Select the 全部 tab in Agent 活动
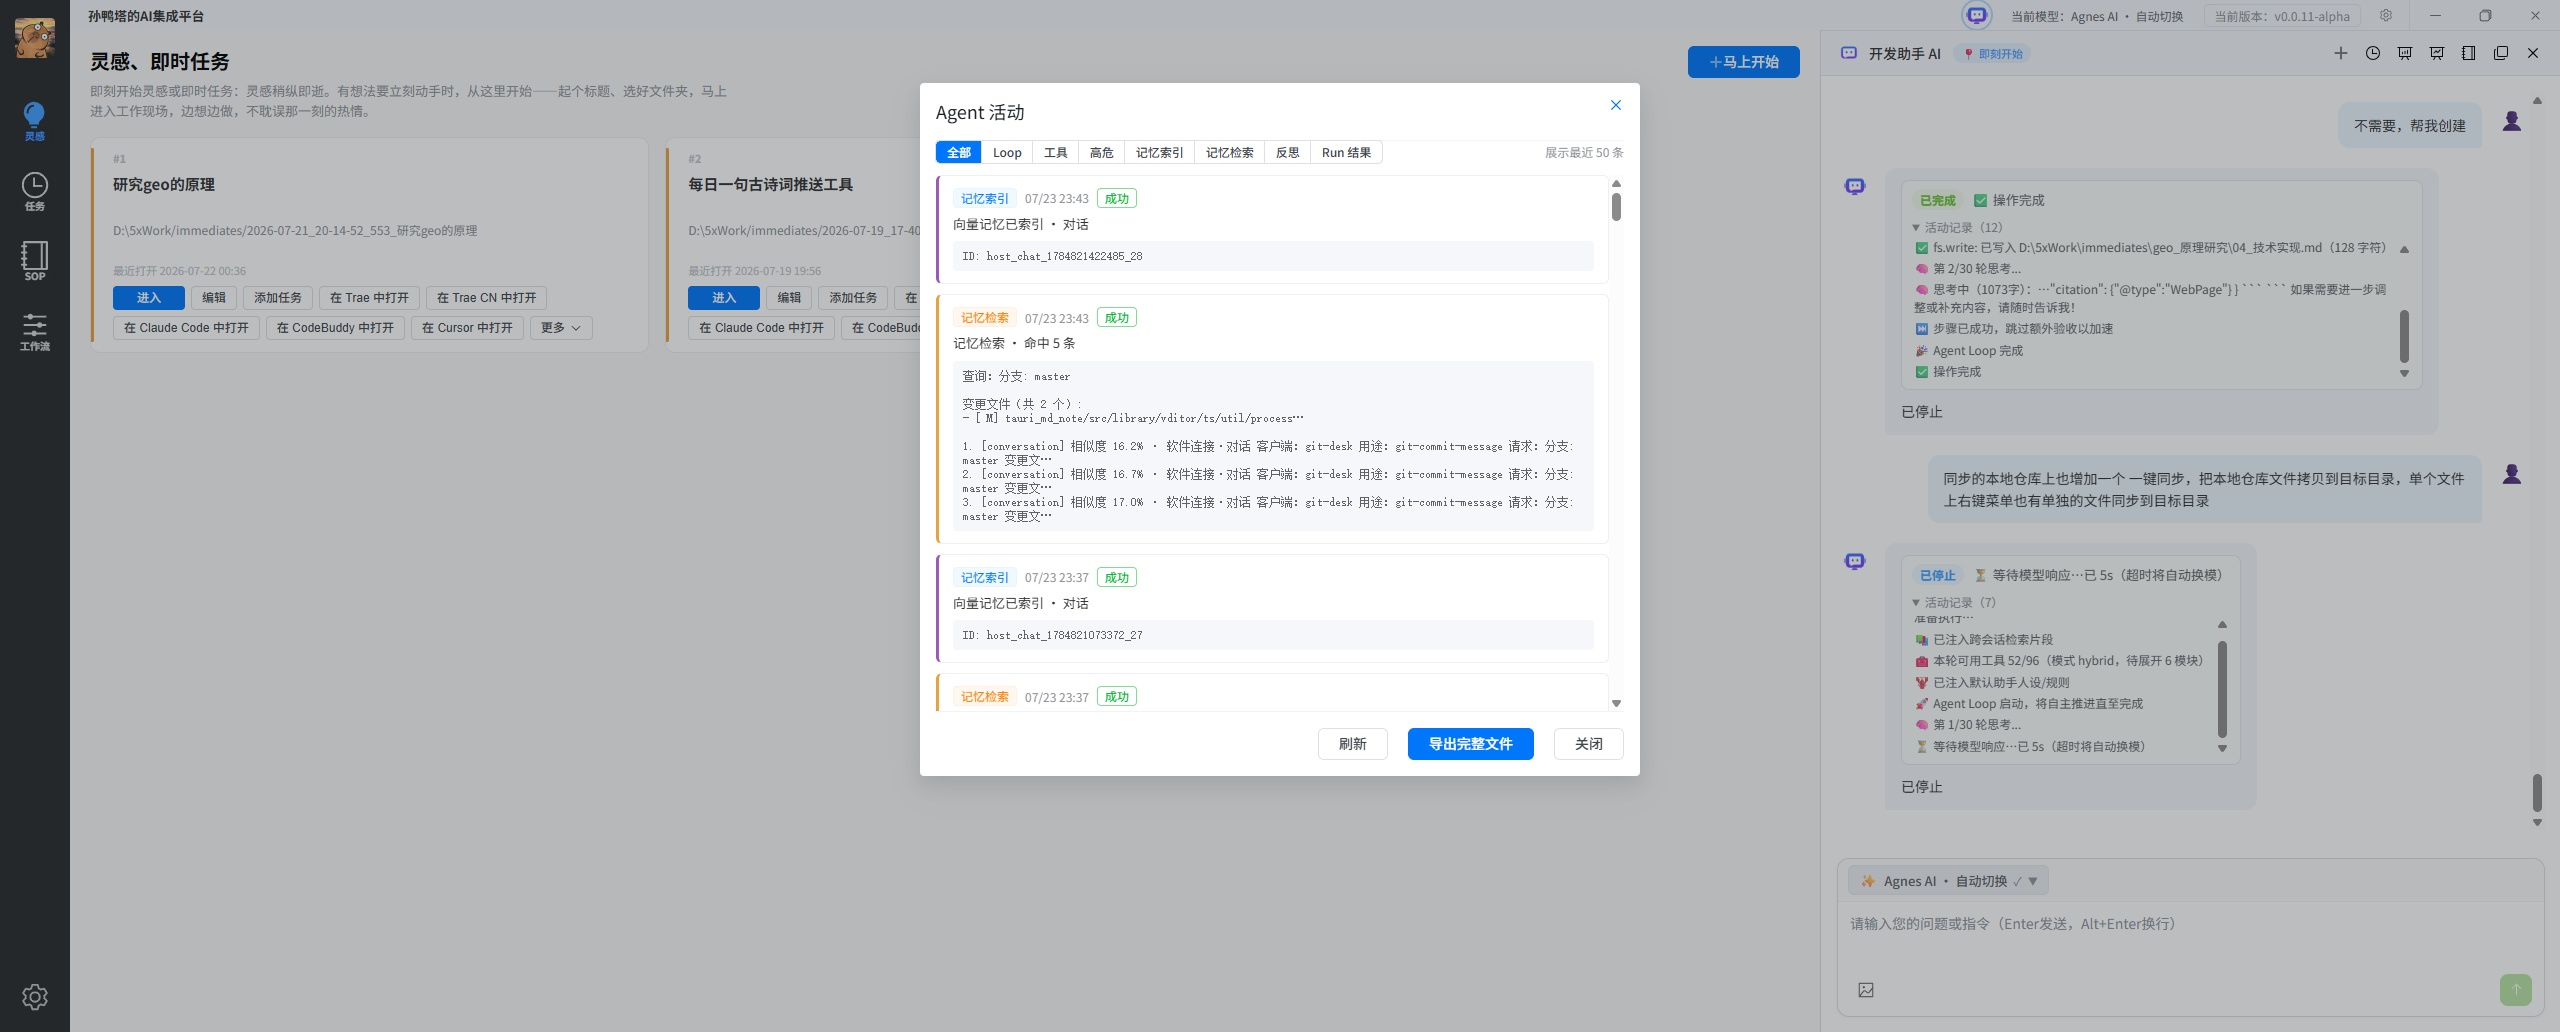The height and width of the screenshot is (1032, 2560). (x=959, y=153)
